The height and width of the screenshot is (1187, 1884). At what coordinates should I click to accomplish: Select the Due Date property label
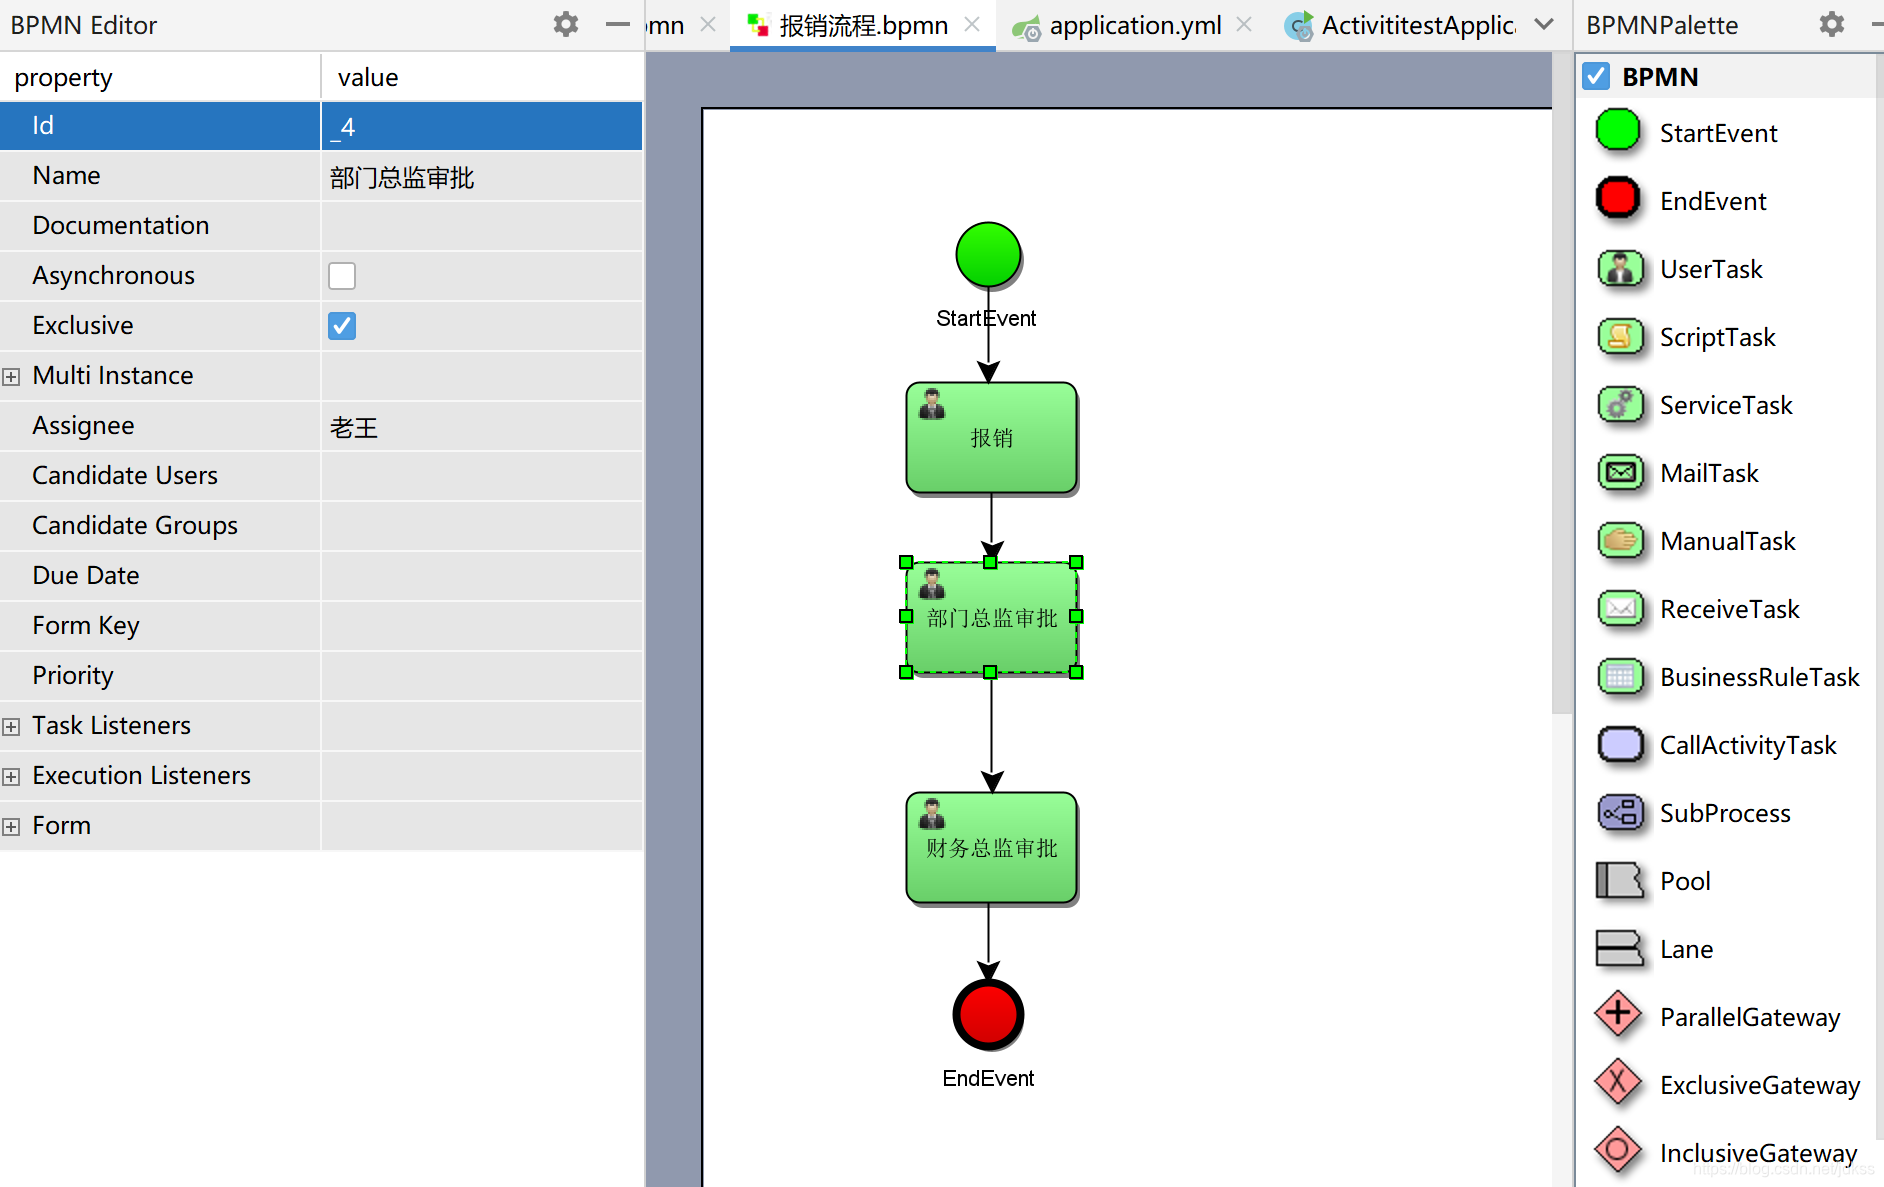86,576
